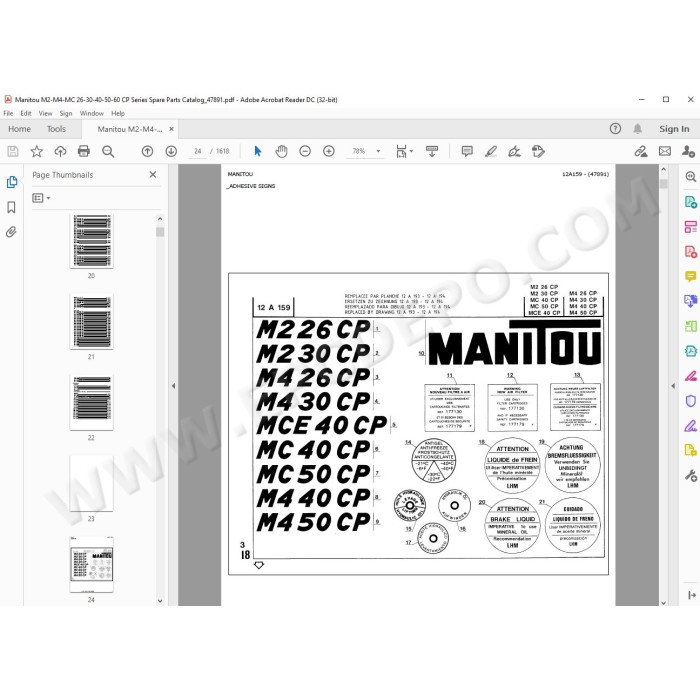Click the Export PDF tool in right panel
Viewport: 700px width, 700px height.
[x=691, y=202]
